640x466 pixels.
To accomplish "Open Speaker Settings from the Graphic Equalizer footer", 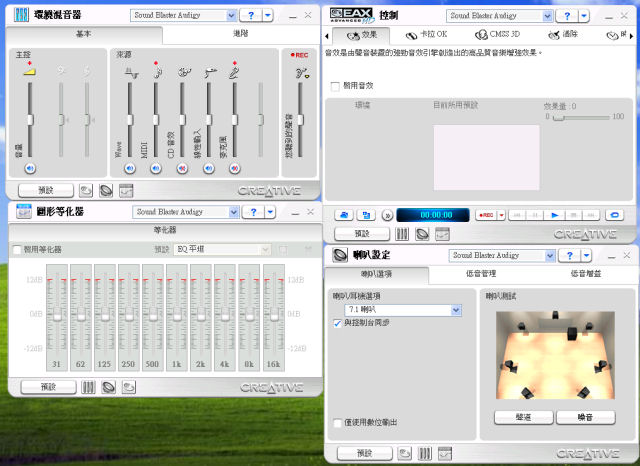I will 109,387.
